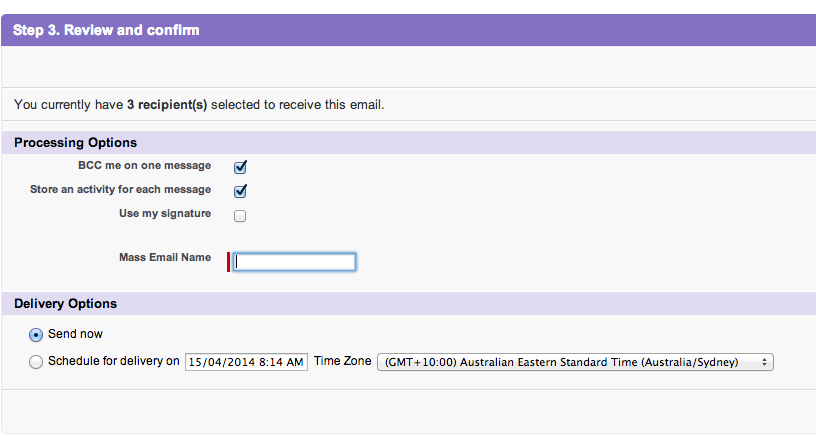Click the 'Mass Email Name' label text
Viewport: 816px width, 436px height.
[x=165, y=258]
